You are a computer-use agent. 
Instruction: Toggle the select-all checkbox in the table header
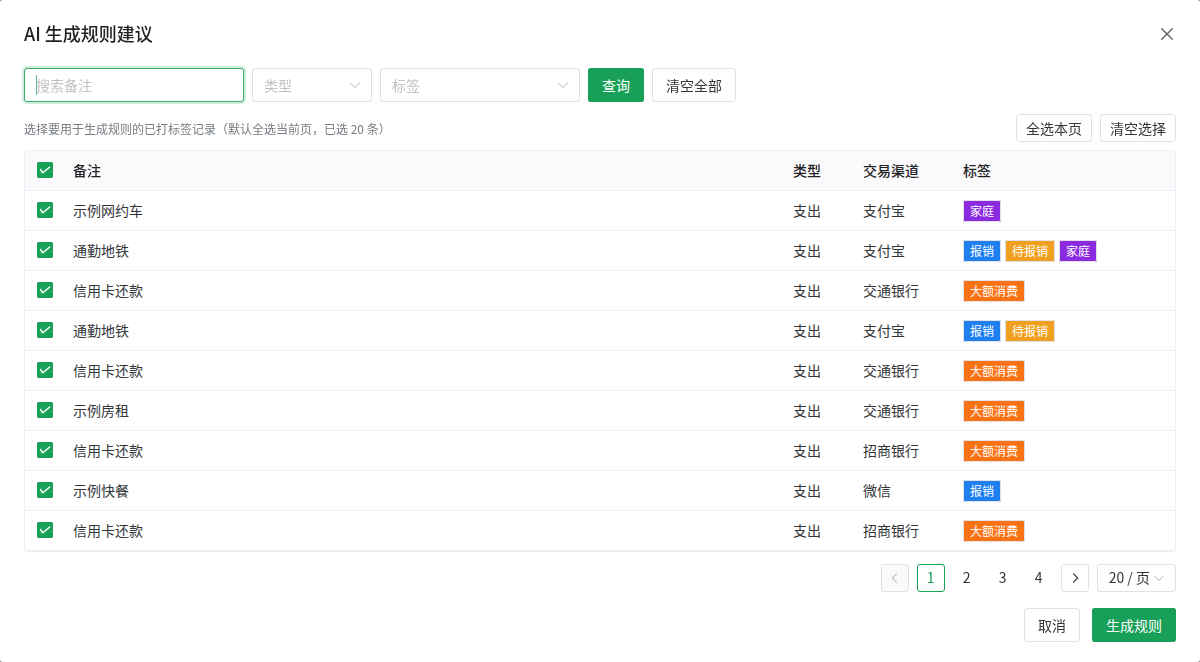coord(45,170)
